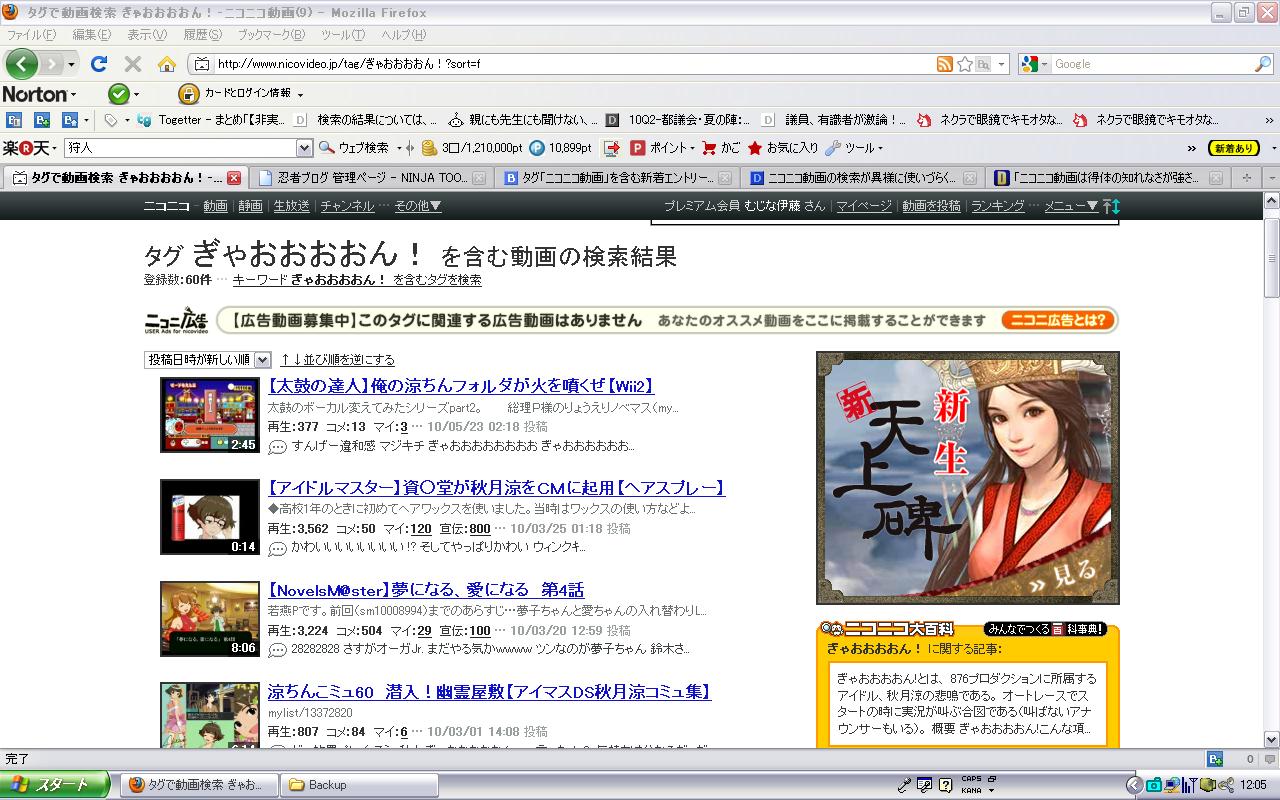Click the ニコニコ広告とは? orange button
The width and height of the screenshot is (1280, 800).
click(1056, 321)
